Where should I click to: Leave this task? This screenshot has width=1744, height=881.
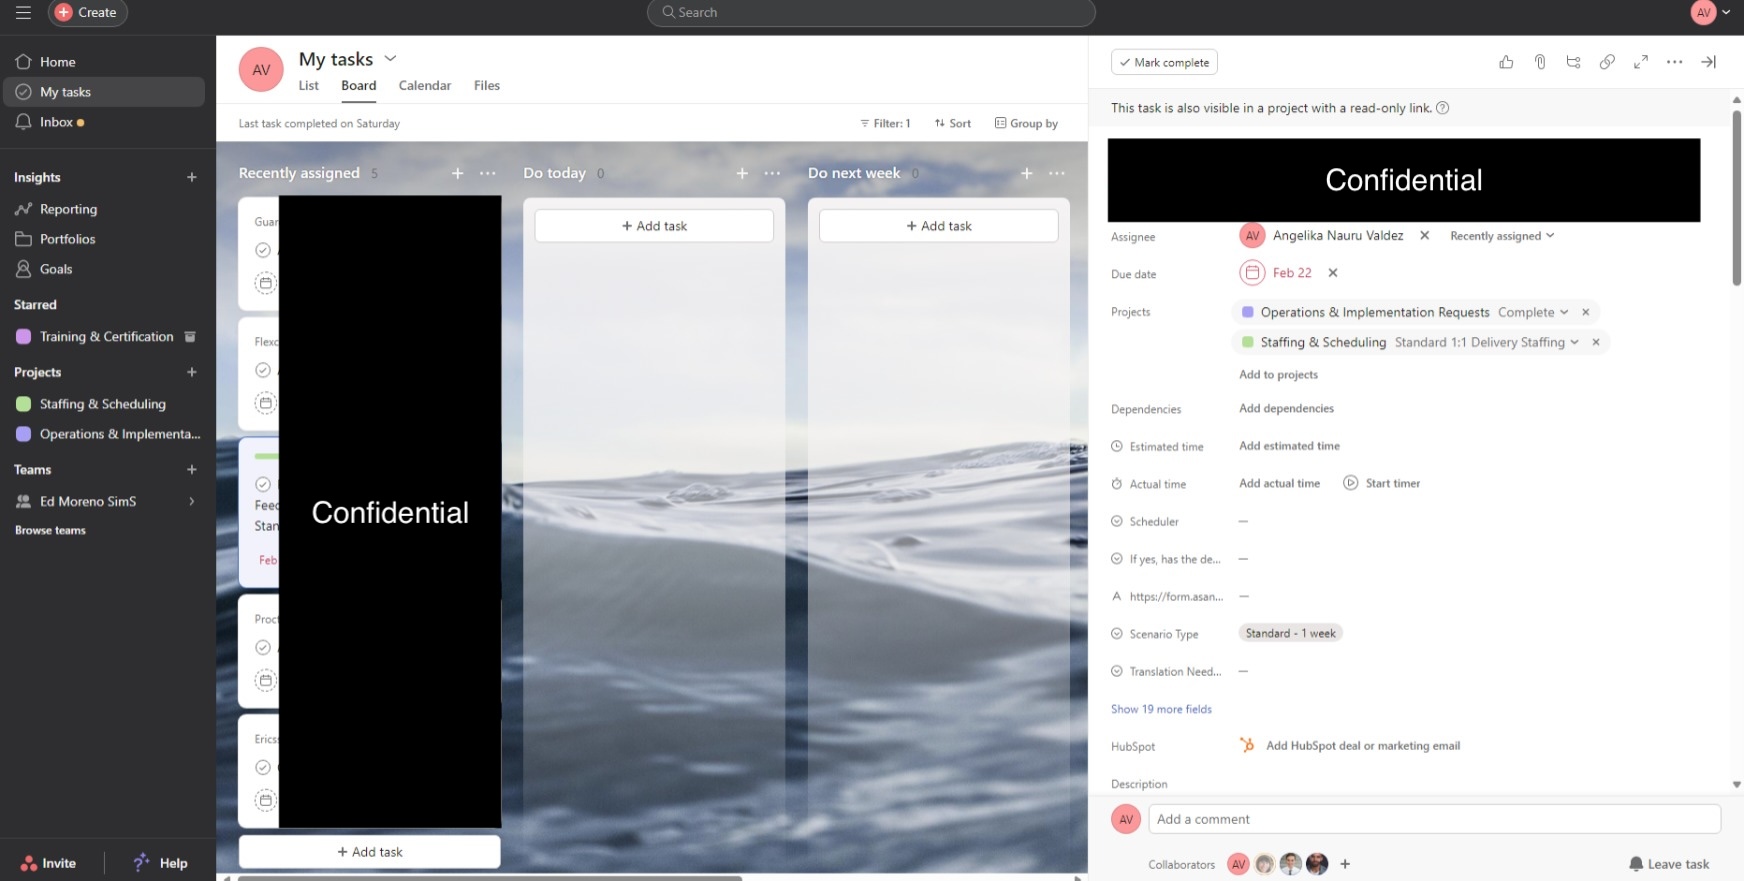pos(1669,864)
